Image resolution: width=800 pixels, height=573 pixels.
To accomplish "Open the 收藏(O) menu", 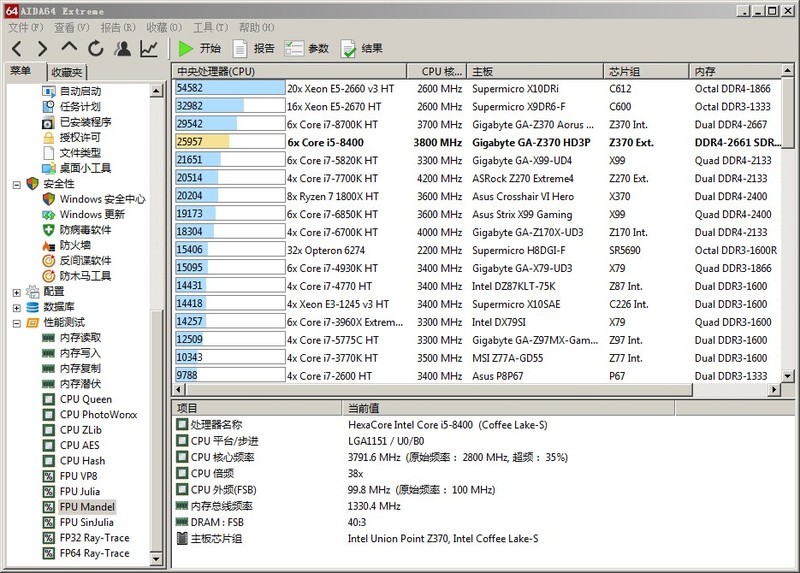I will [164, 28].
